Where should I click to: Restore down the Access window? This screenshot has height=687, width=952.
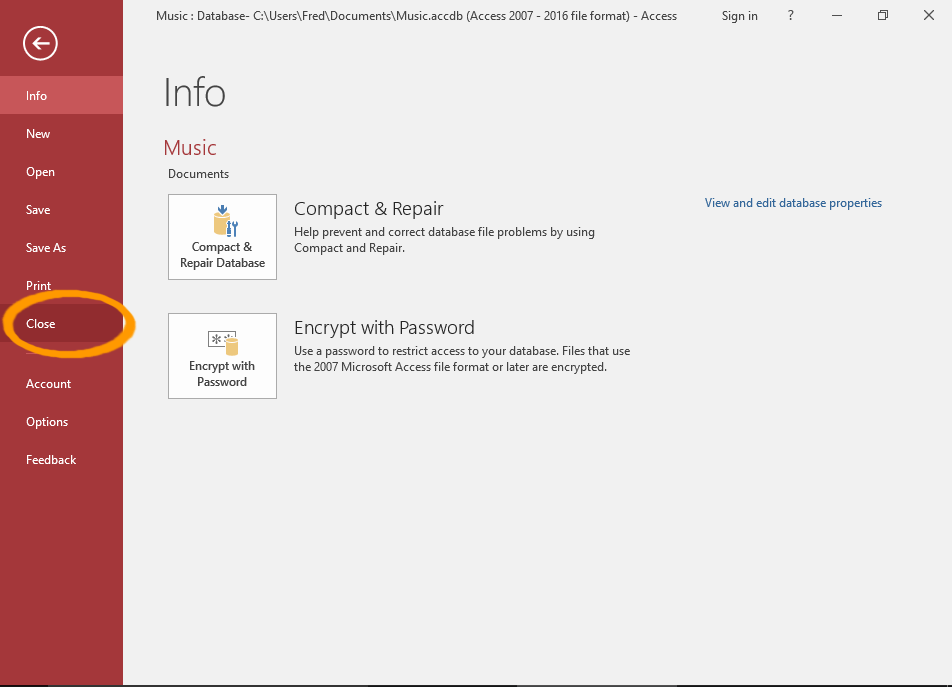point(883,15)
